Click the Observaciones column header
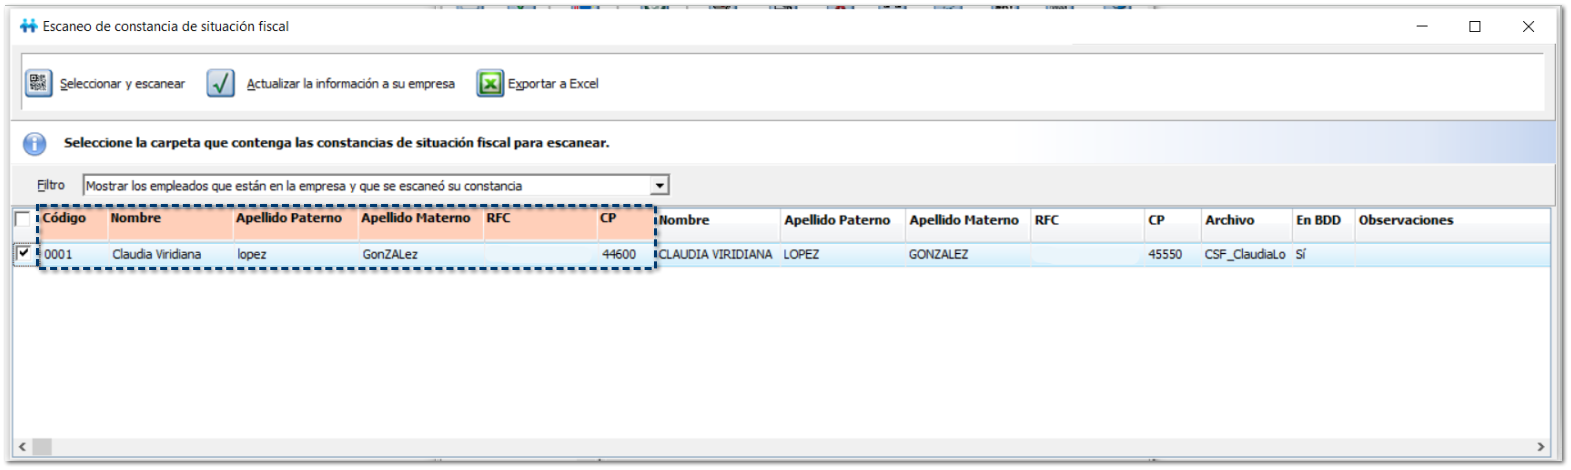This screenshot has height=470, width=1571. pyautogui.click(x=1405, y=220)
